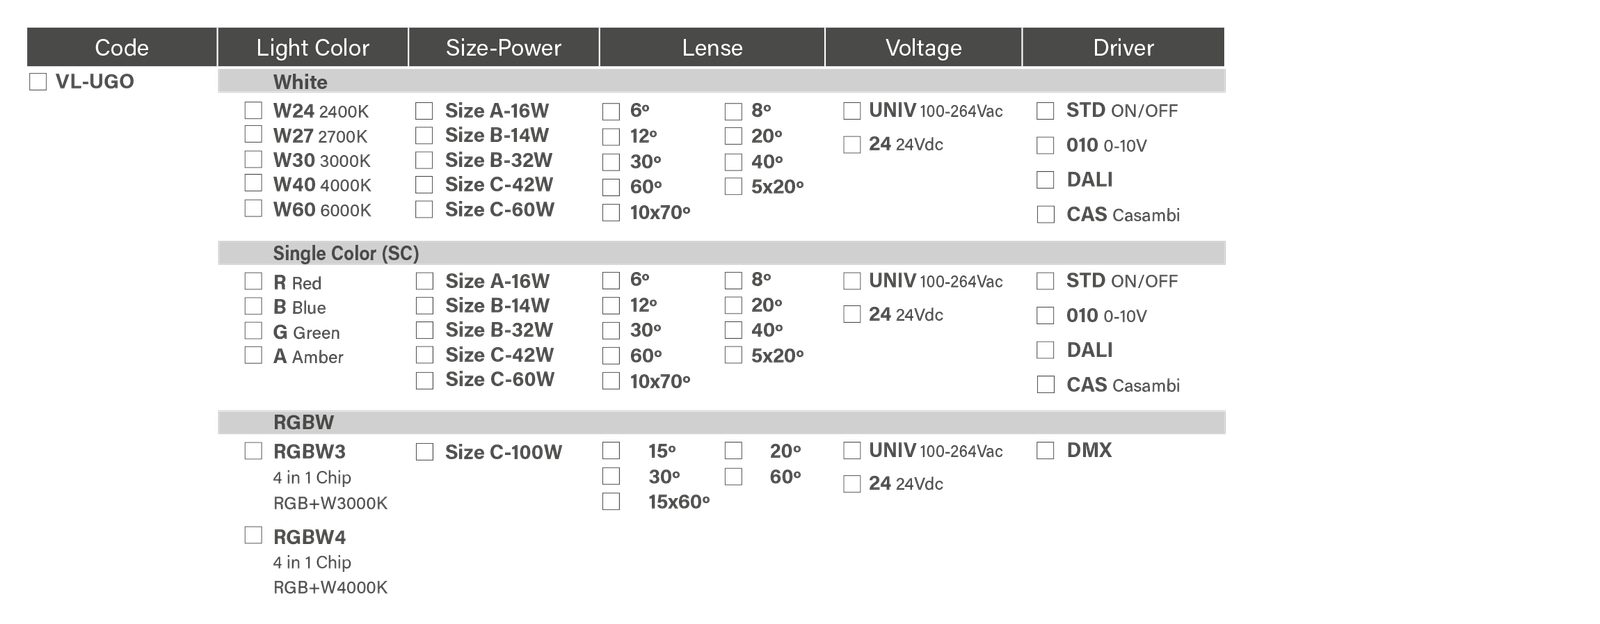Viewport: 1600px width, 624px height.
Task: Check the RGBW3 chip option
Action: tap(254, 451)
